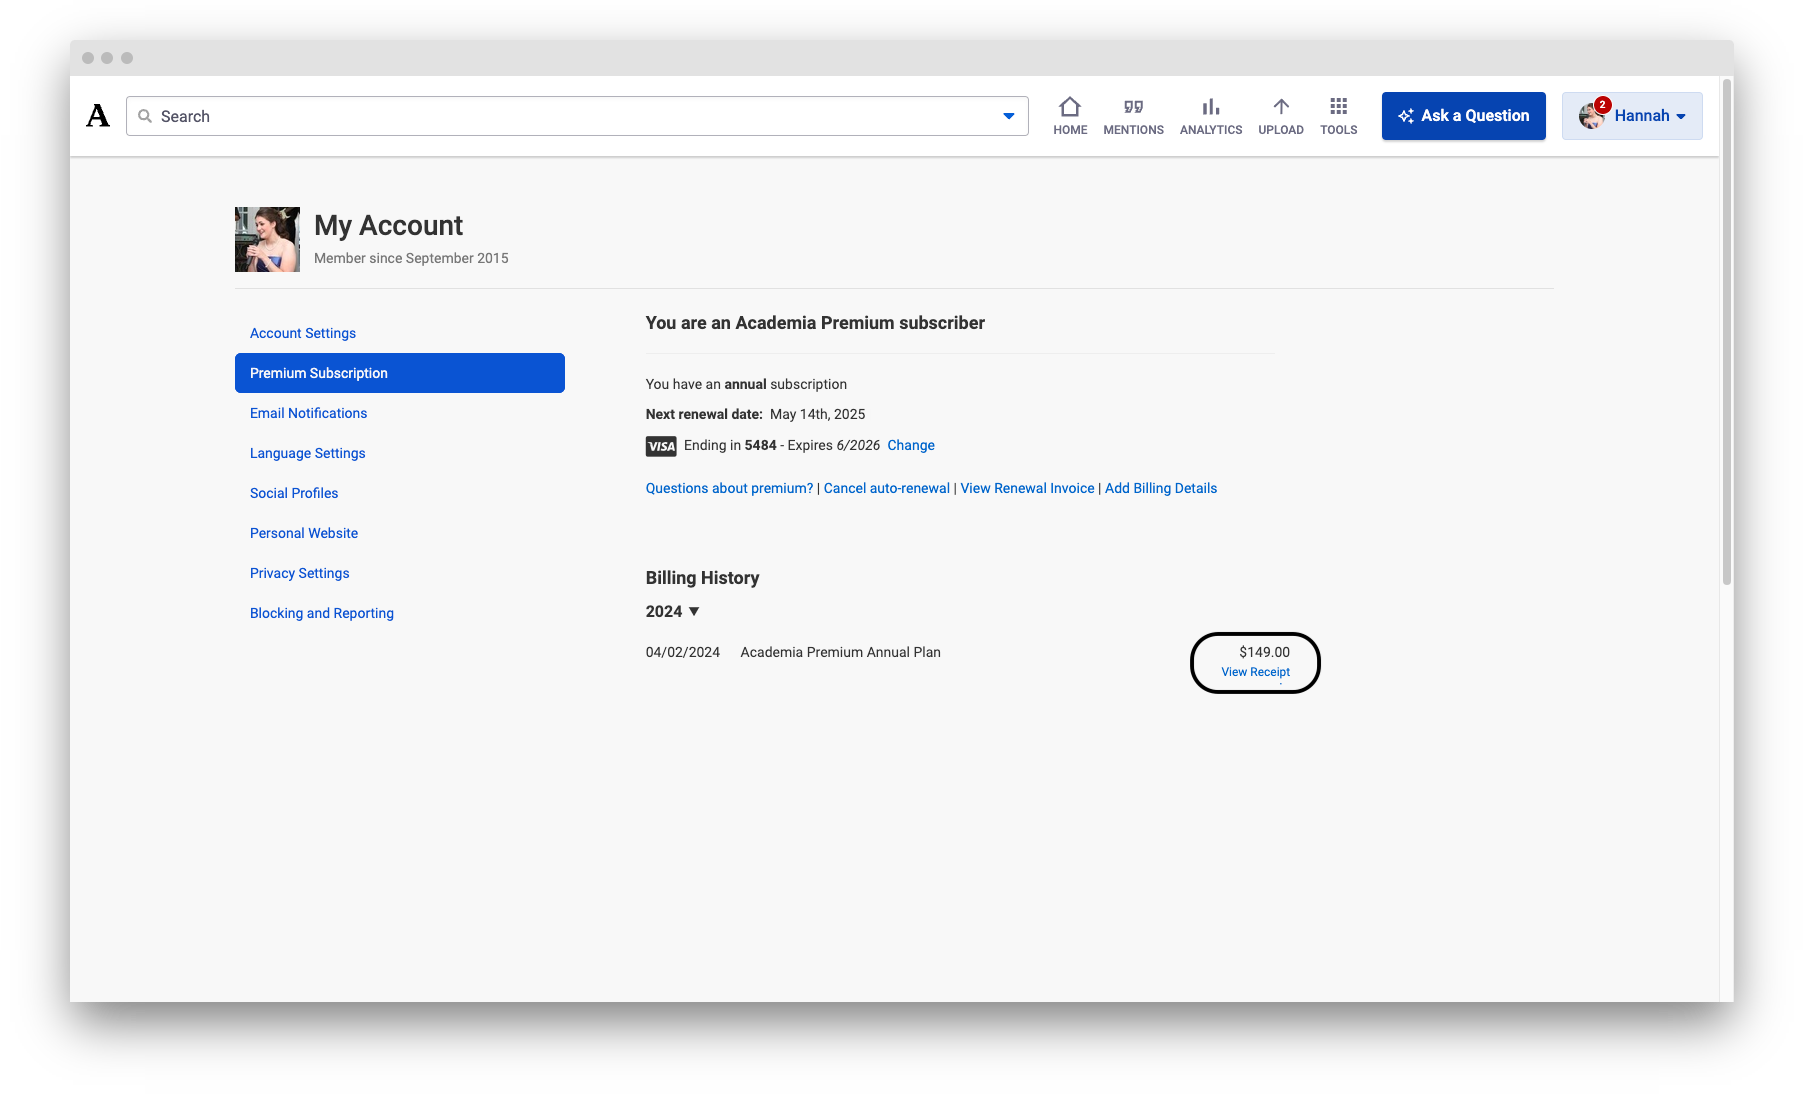
Task: Open View Renewal Invoice
Action: click(1027, 488)
